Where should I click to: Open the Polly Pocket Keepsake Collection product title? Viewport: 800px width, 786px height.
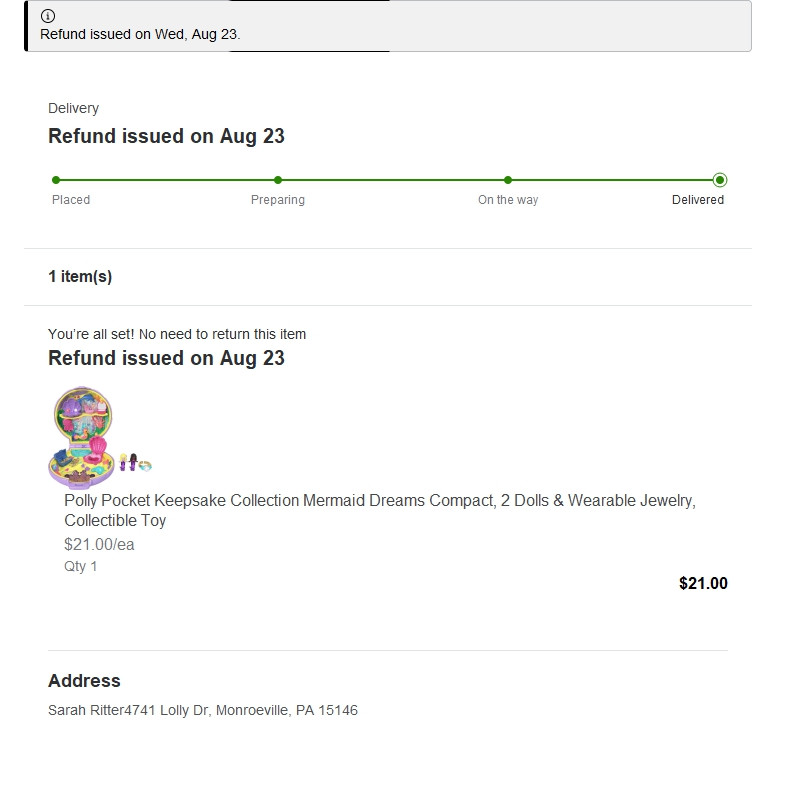pyautogui.click(x=380, y=510)
